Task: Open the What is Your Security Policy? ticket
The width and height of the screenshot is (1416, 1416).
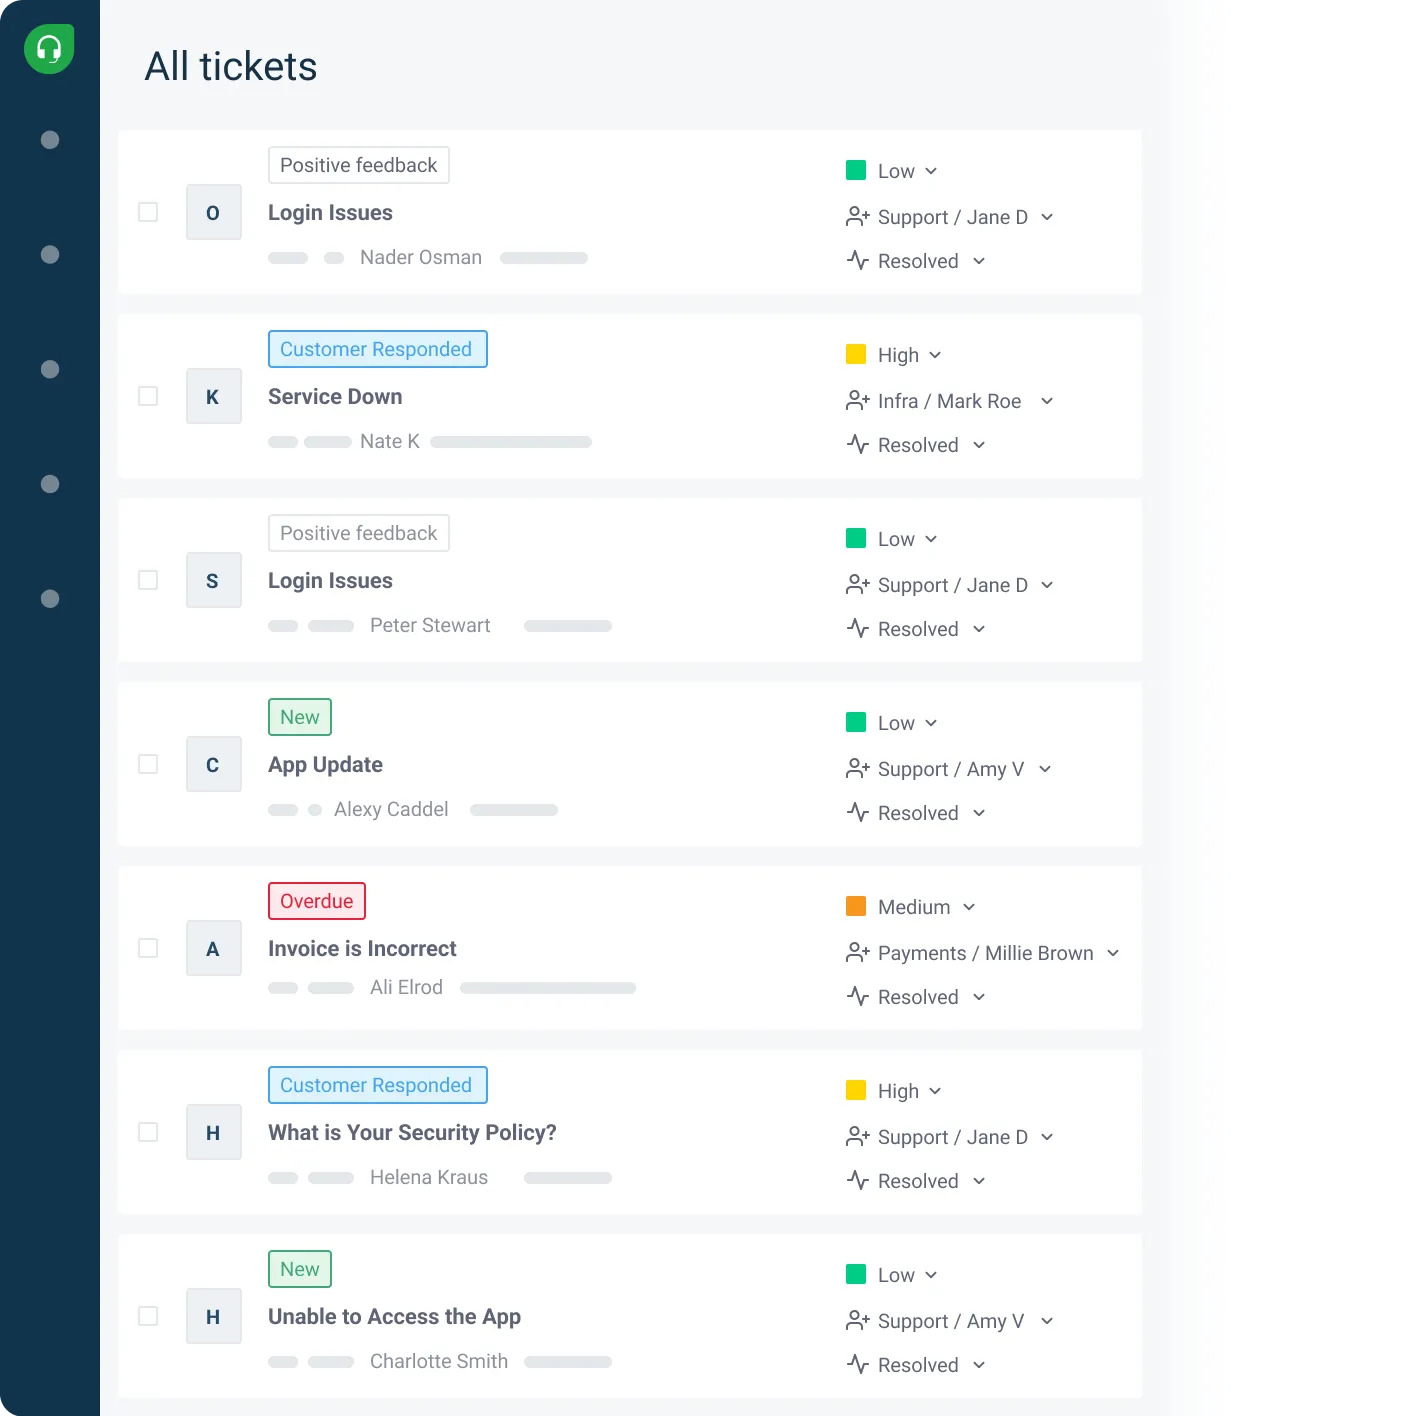Action: 412,1133
